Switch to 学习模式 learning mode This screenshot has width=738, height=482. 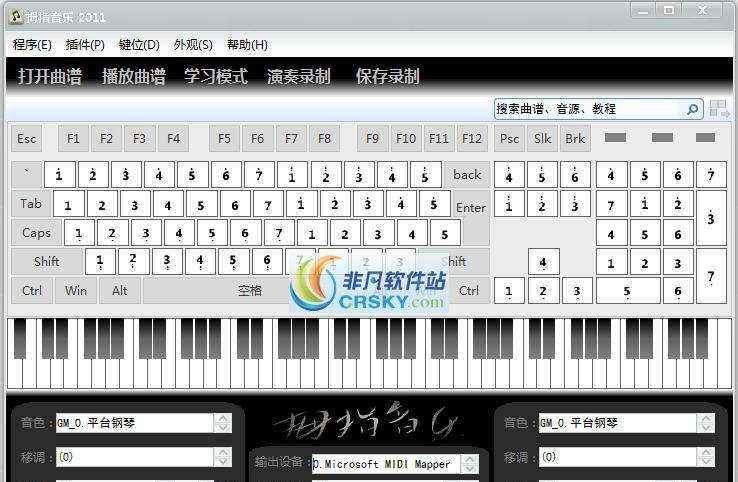[216, 76]
